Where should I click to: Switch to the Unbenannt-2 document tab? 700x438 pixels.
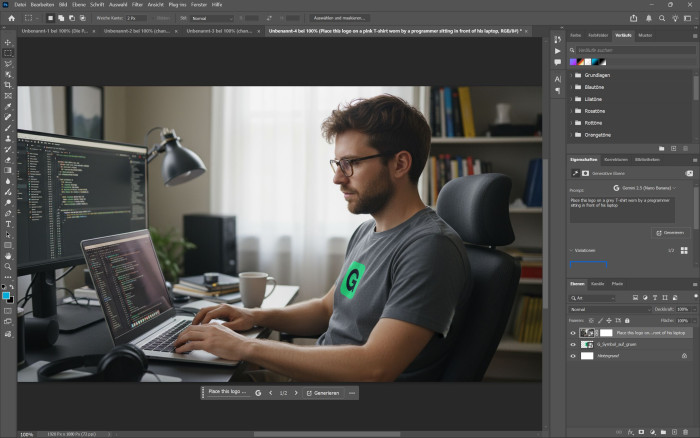click(x=136, y=31)
